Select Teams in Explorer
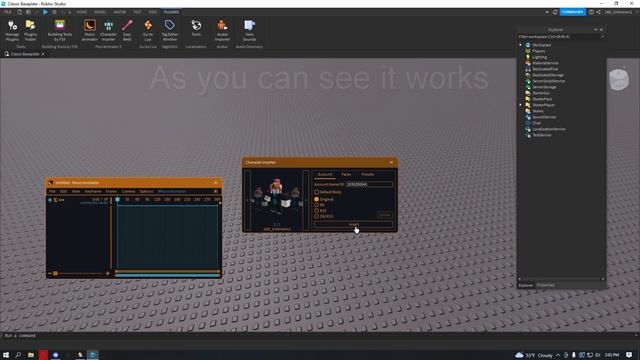This screenshot has width=640, height=360. [x=538, y=111]
